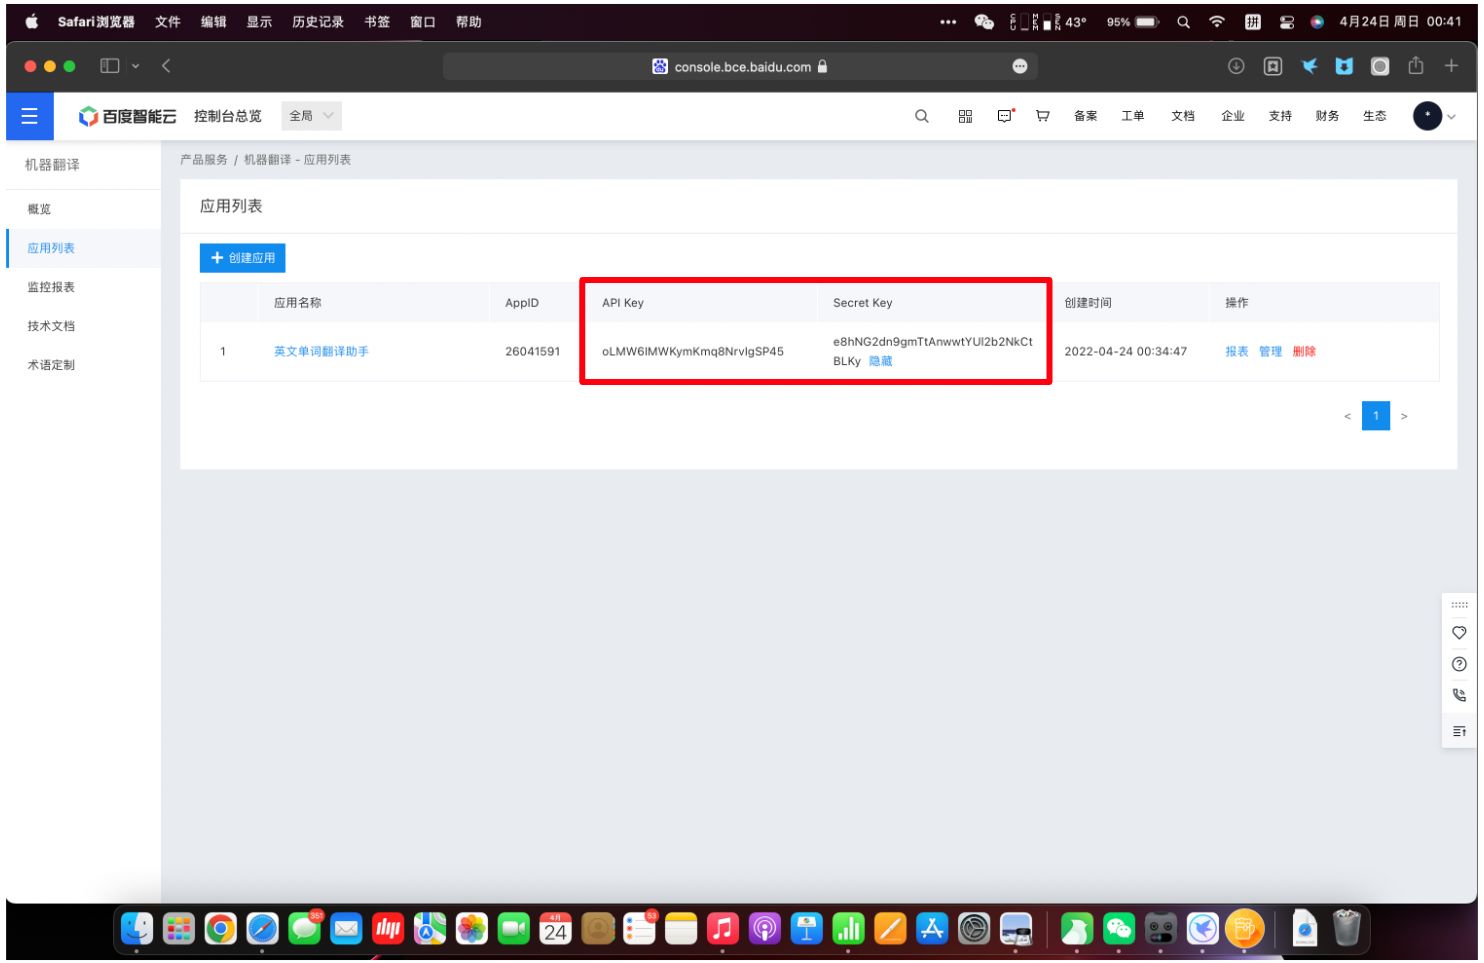Screen dimensions: 1484x963
Task: Open 控制台总览 in the header
Action: 228,116
